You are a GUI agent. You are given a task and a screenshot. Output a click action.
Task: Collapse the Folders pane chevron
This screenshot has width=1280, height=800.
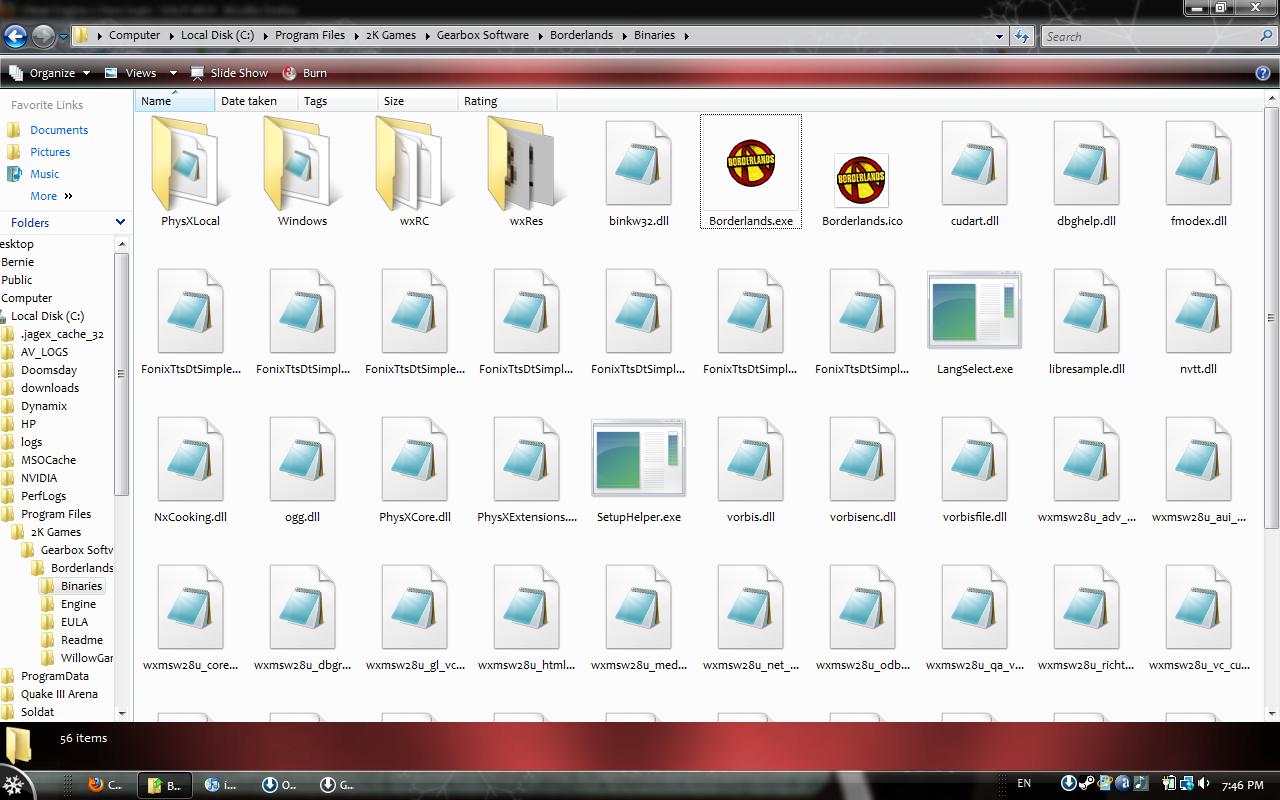[121, 222]
